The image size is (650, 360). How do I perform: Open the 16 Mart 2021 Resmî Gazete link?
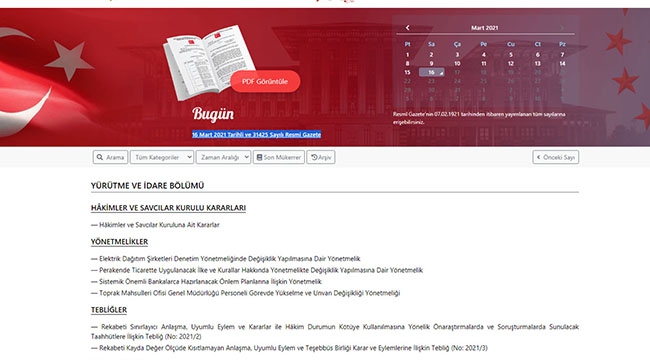pos(256,135)
